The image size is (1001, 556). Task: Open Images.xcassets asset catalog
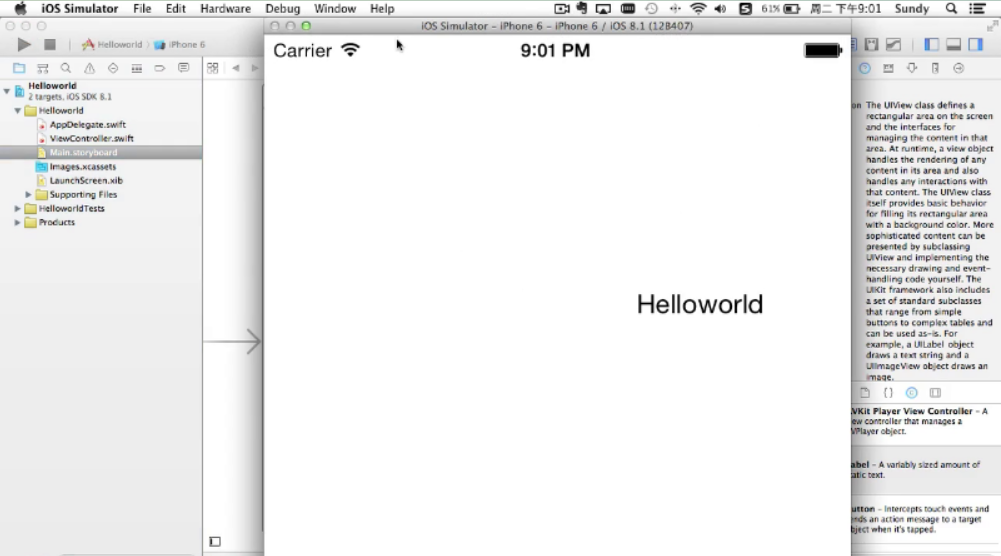83,167
